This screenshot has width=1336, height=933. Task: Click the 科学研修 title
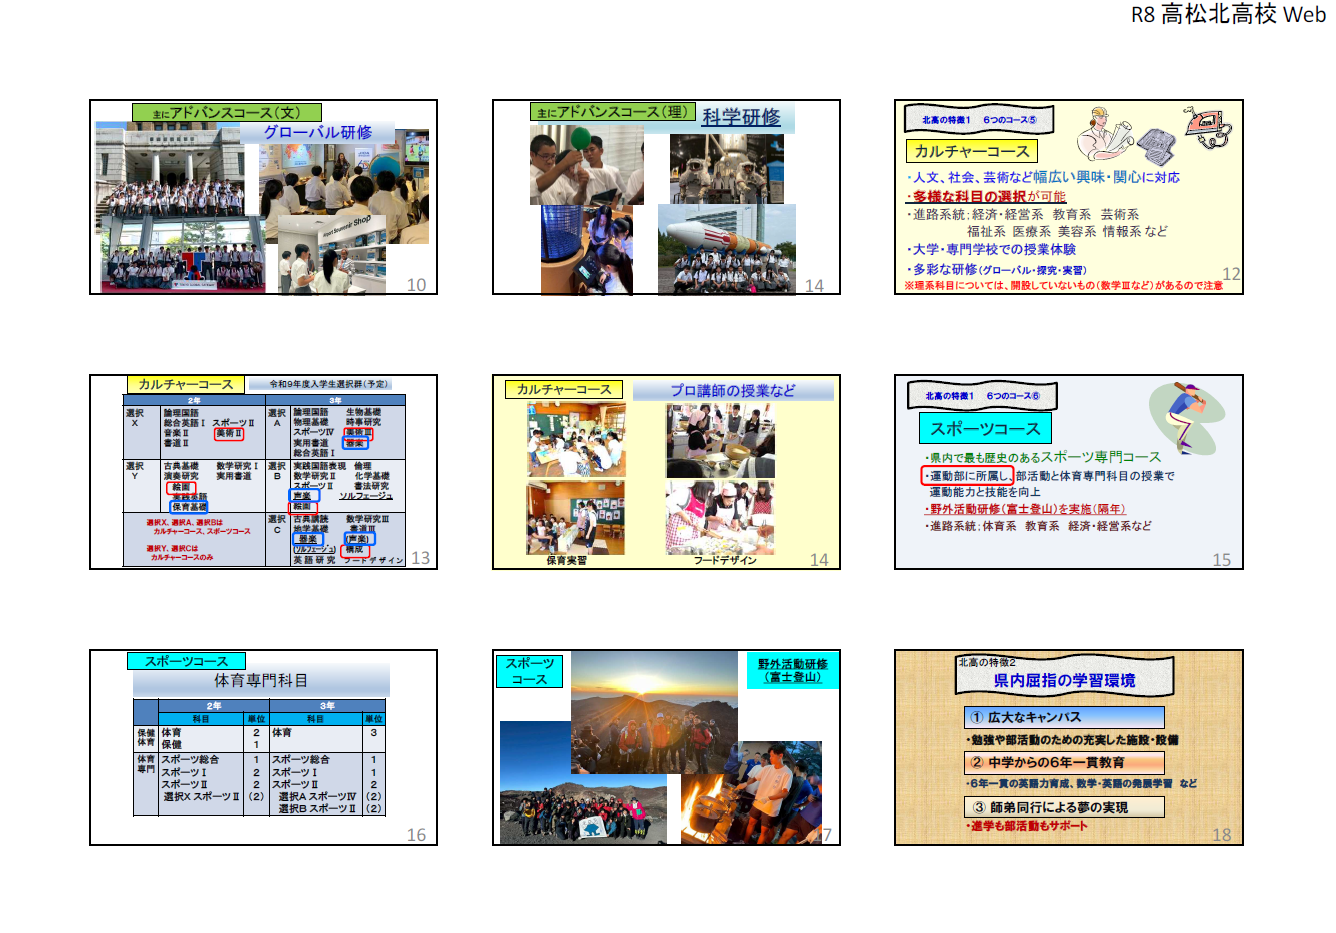click(741, 117)
